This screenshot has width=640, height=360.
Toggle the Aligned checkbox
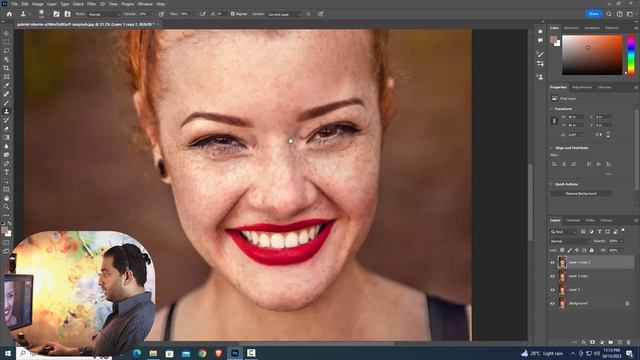(233, 14)
